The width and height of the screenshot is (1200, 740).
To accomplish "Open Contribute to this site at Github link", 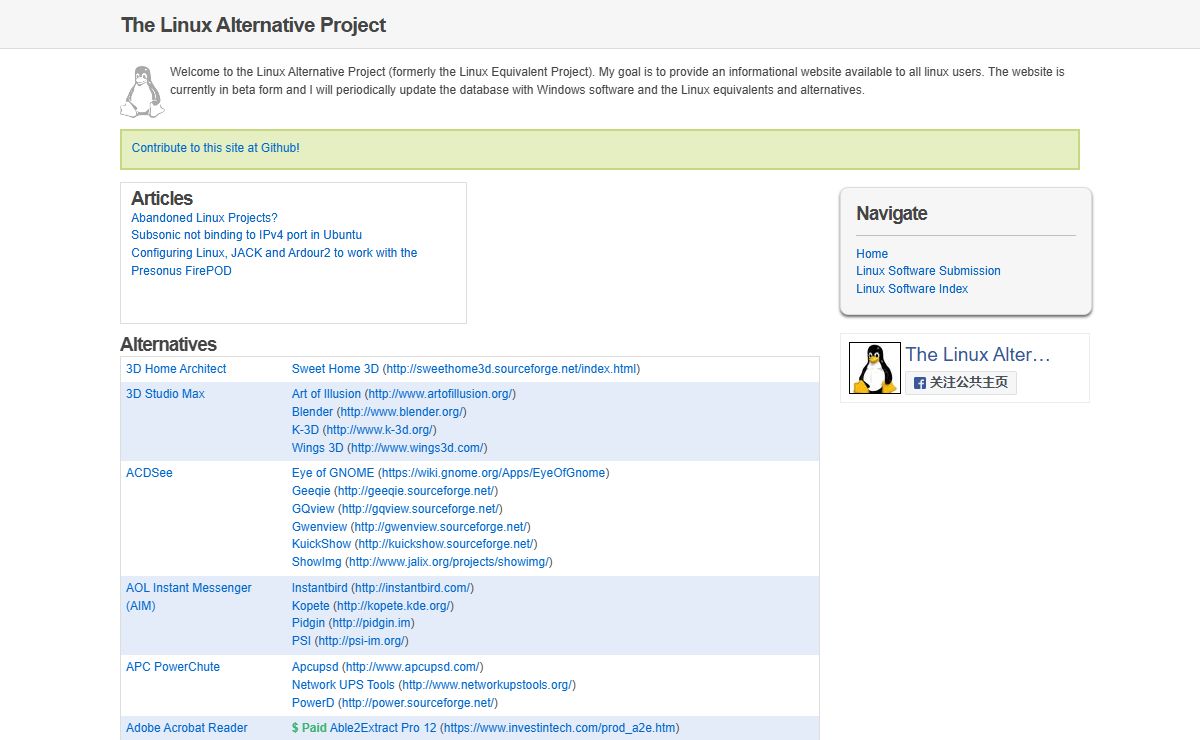I will tap(216, 148).
